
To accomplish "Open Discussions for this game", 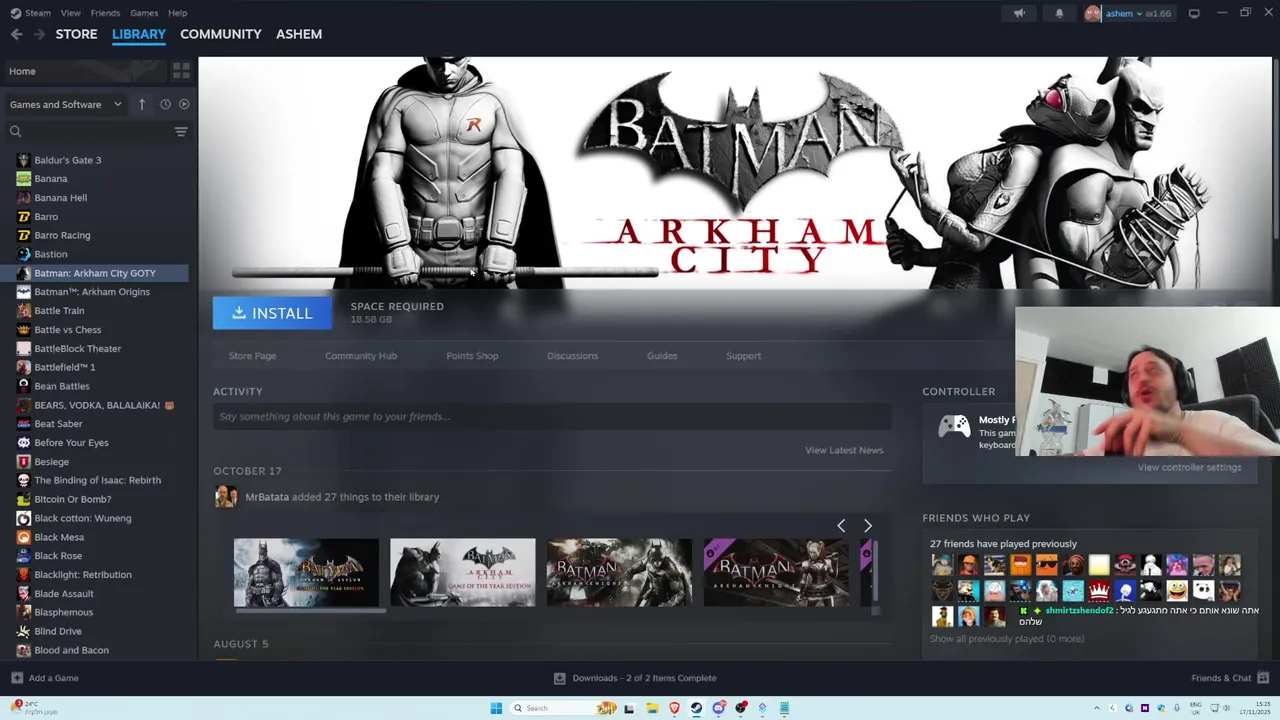I will pos(572,356).
